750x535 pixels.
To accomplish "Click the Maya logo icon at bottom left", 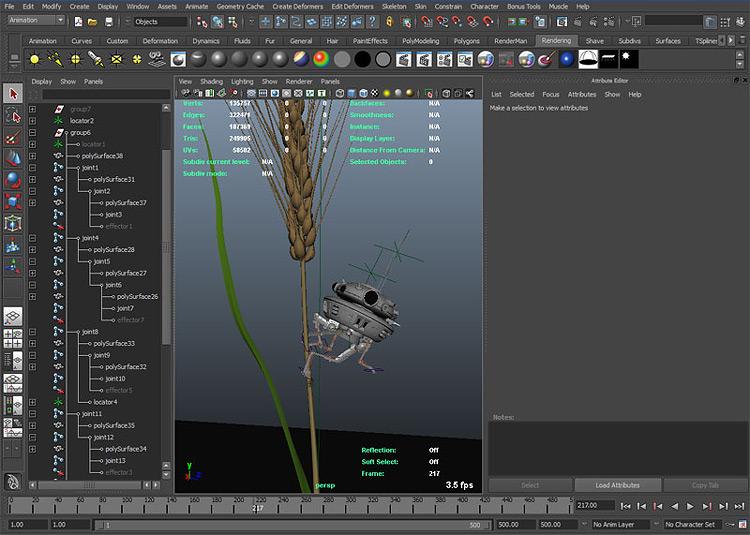I will 13,481.
